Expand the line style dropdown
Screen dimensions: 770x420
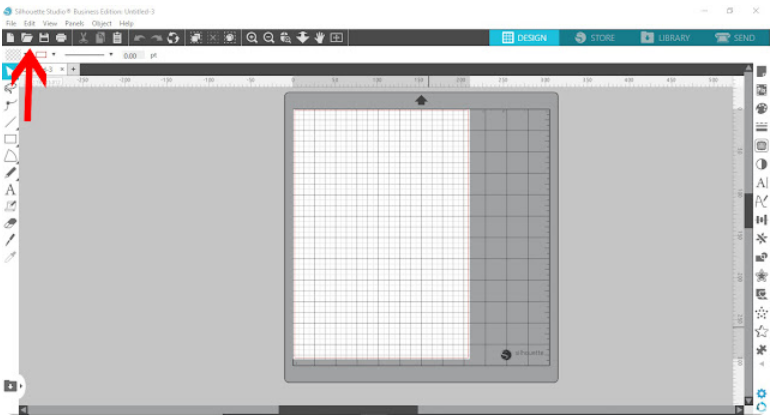(111, 55)
